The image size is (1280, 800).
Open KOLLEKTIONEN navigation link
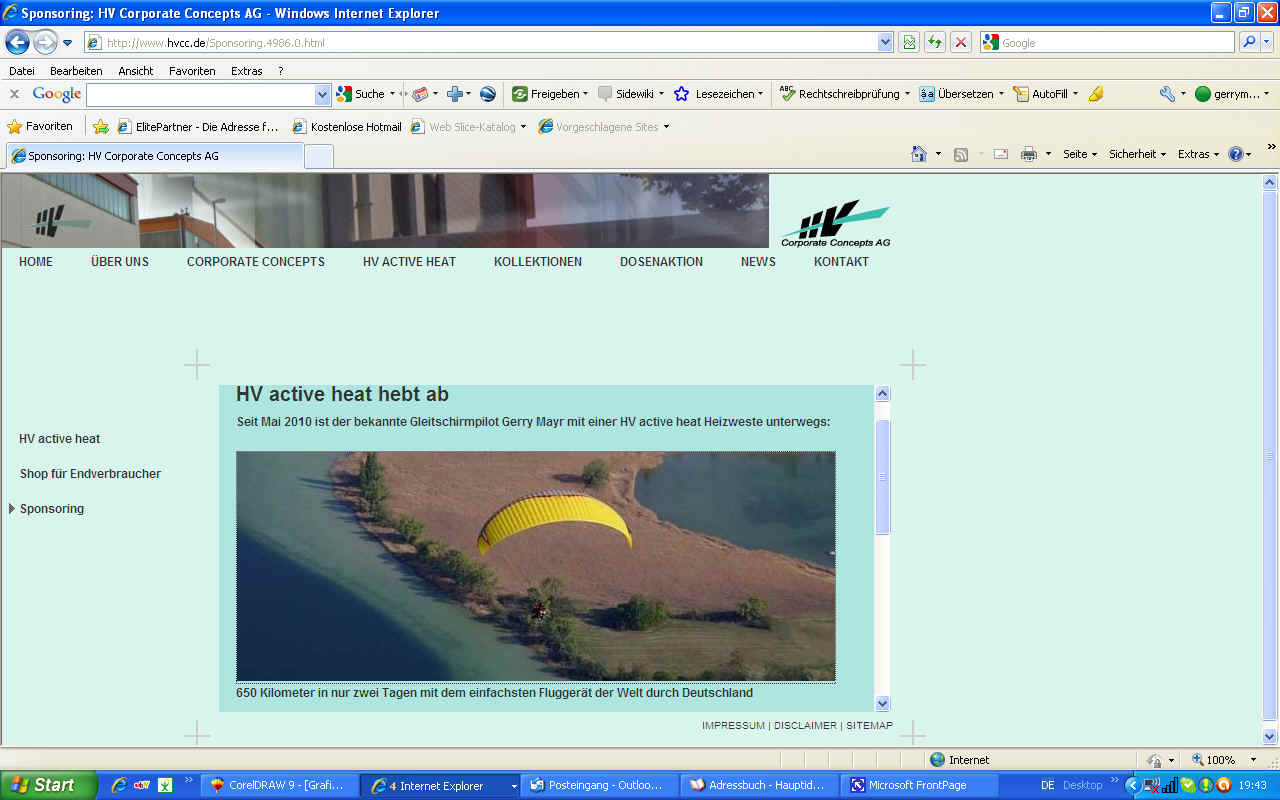coord(538,262)
